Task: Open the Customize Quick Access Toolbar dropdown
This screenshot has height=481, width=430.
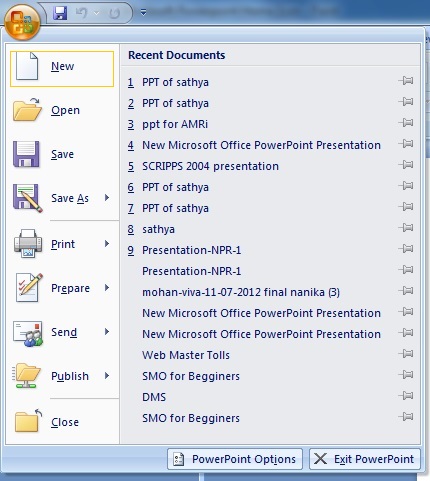Action: [143, 13]
